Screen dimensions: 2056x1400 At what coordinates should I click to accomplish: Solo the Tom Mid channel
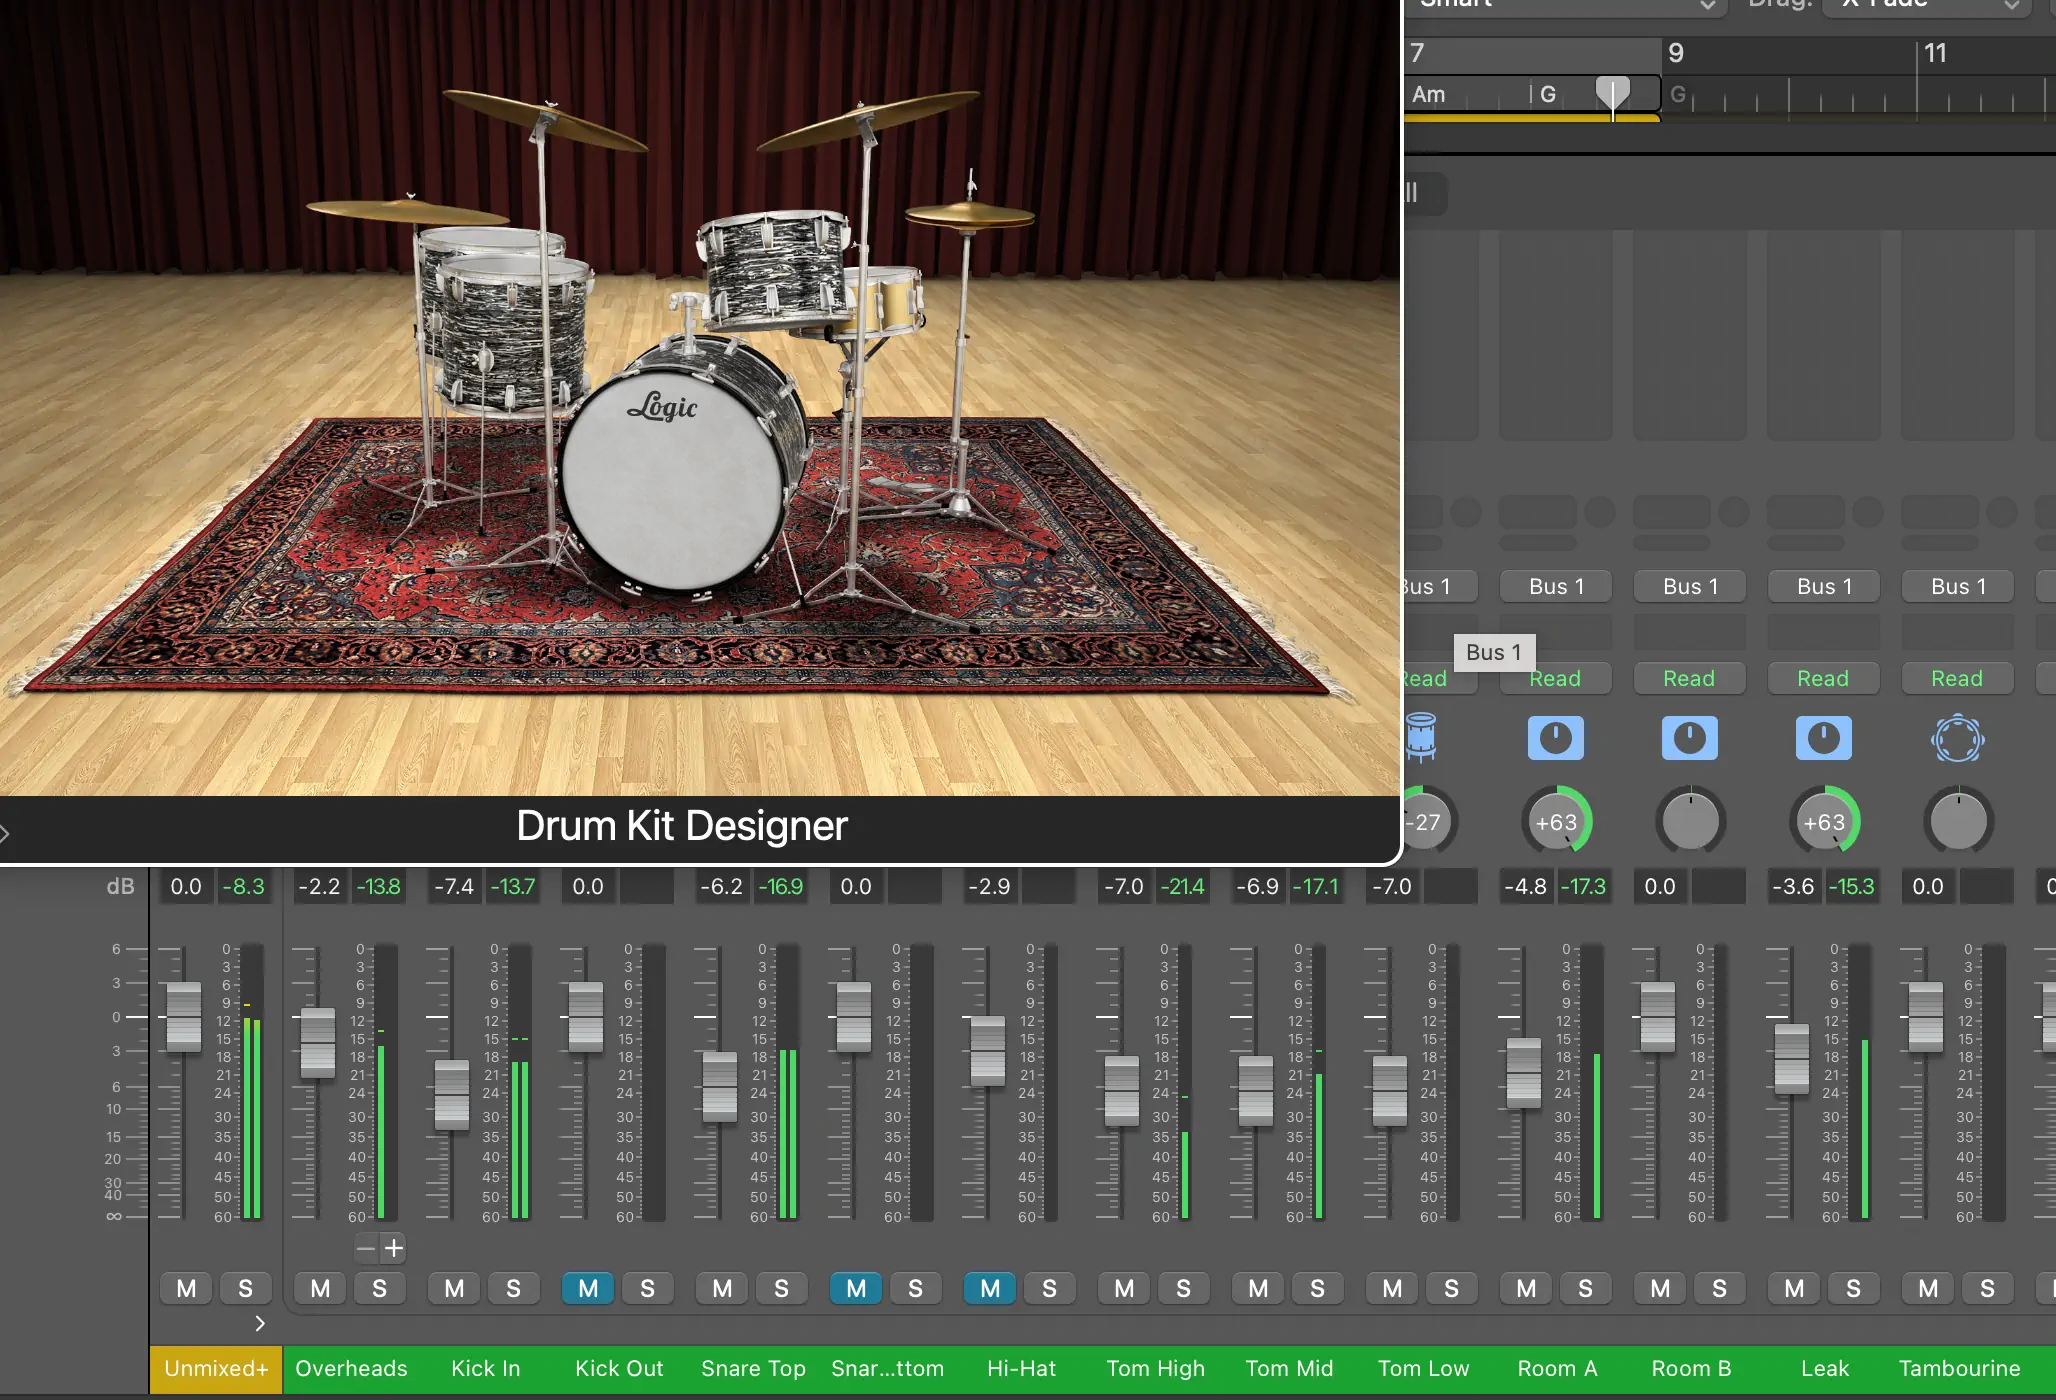tap(1317, 1288)
